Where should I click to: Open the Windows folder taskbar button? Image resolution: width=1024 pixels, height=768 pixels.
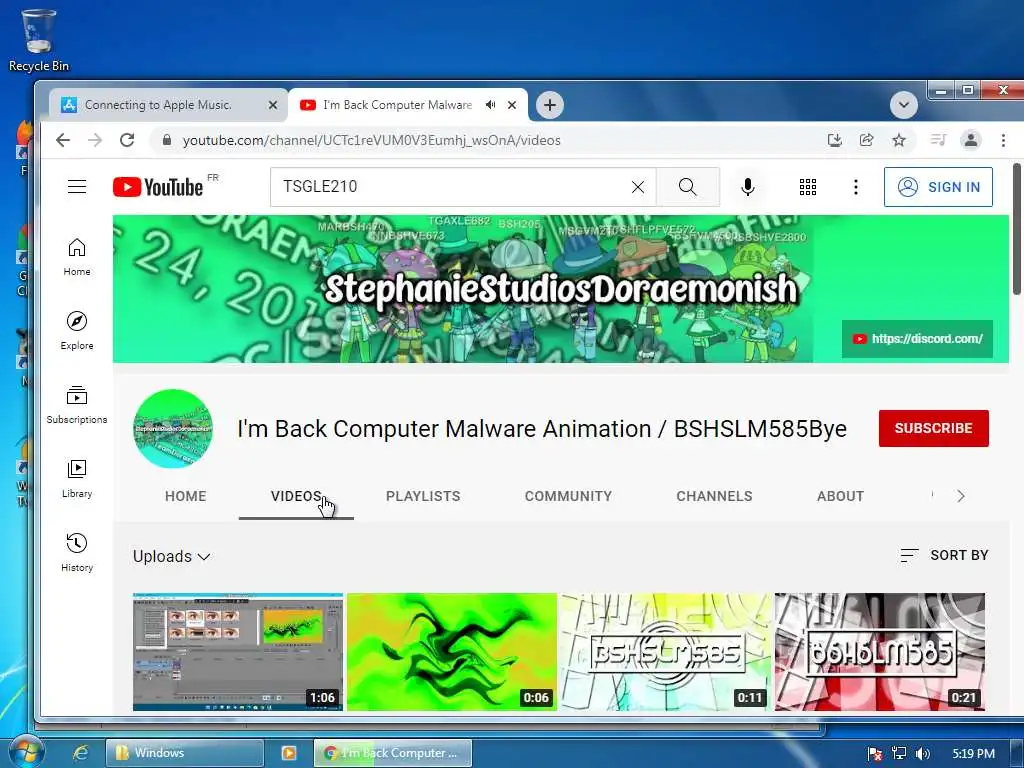coord(184,753)
